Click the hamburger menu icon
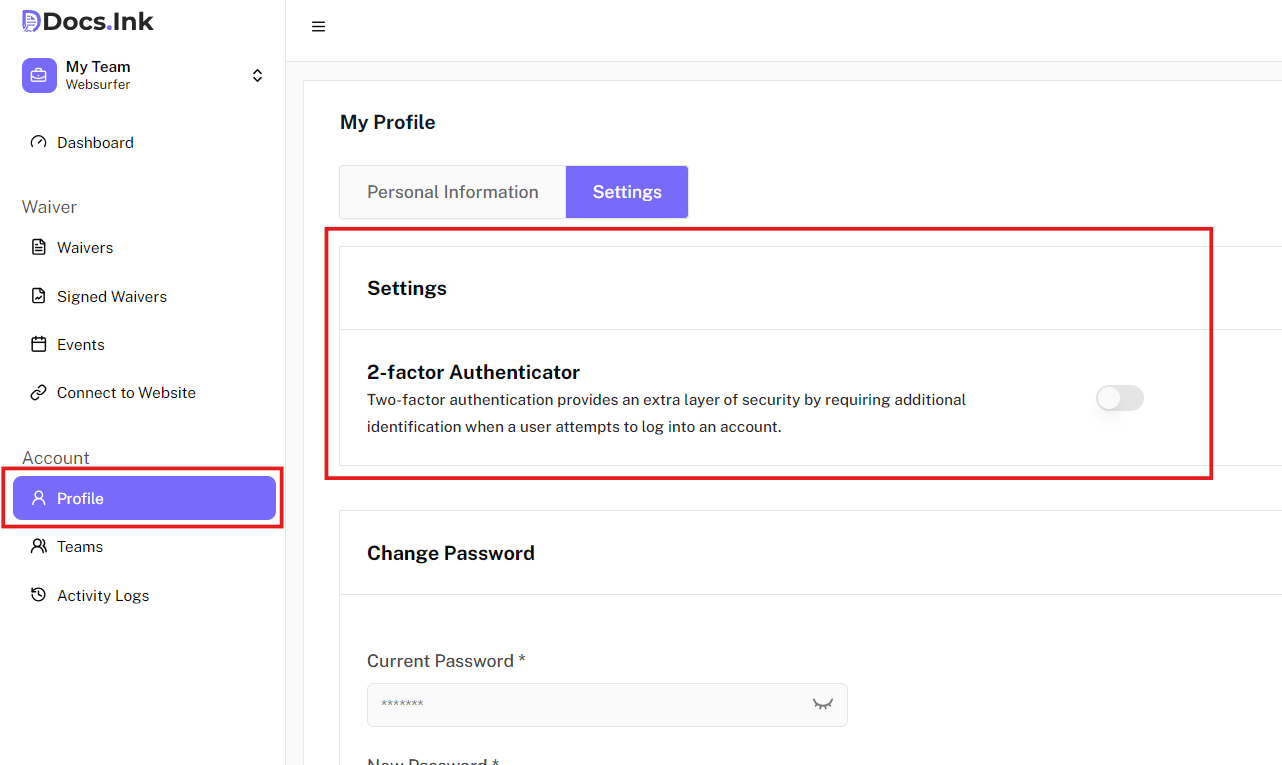This screenshot has height=765, width=1282. point(318,27)
